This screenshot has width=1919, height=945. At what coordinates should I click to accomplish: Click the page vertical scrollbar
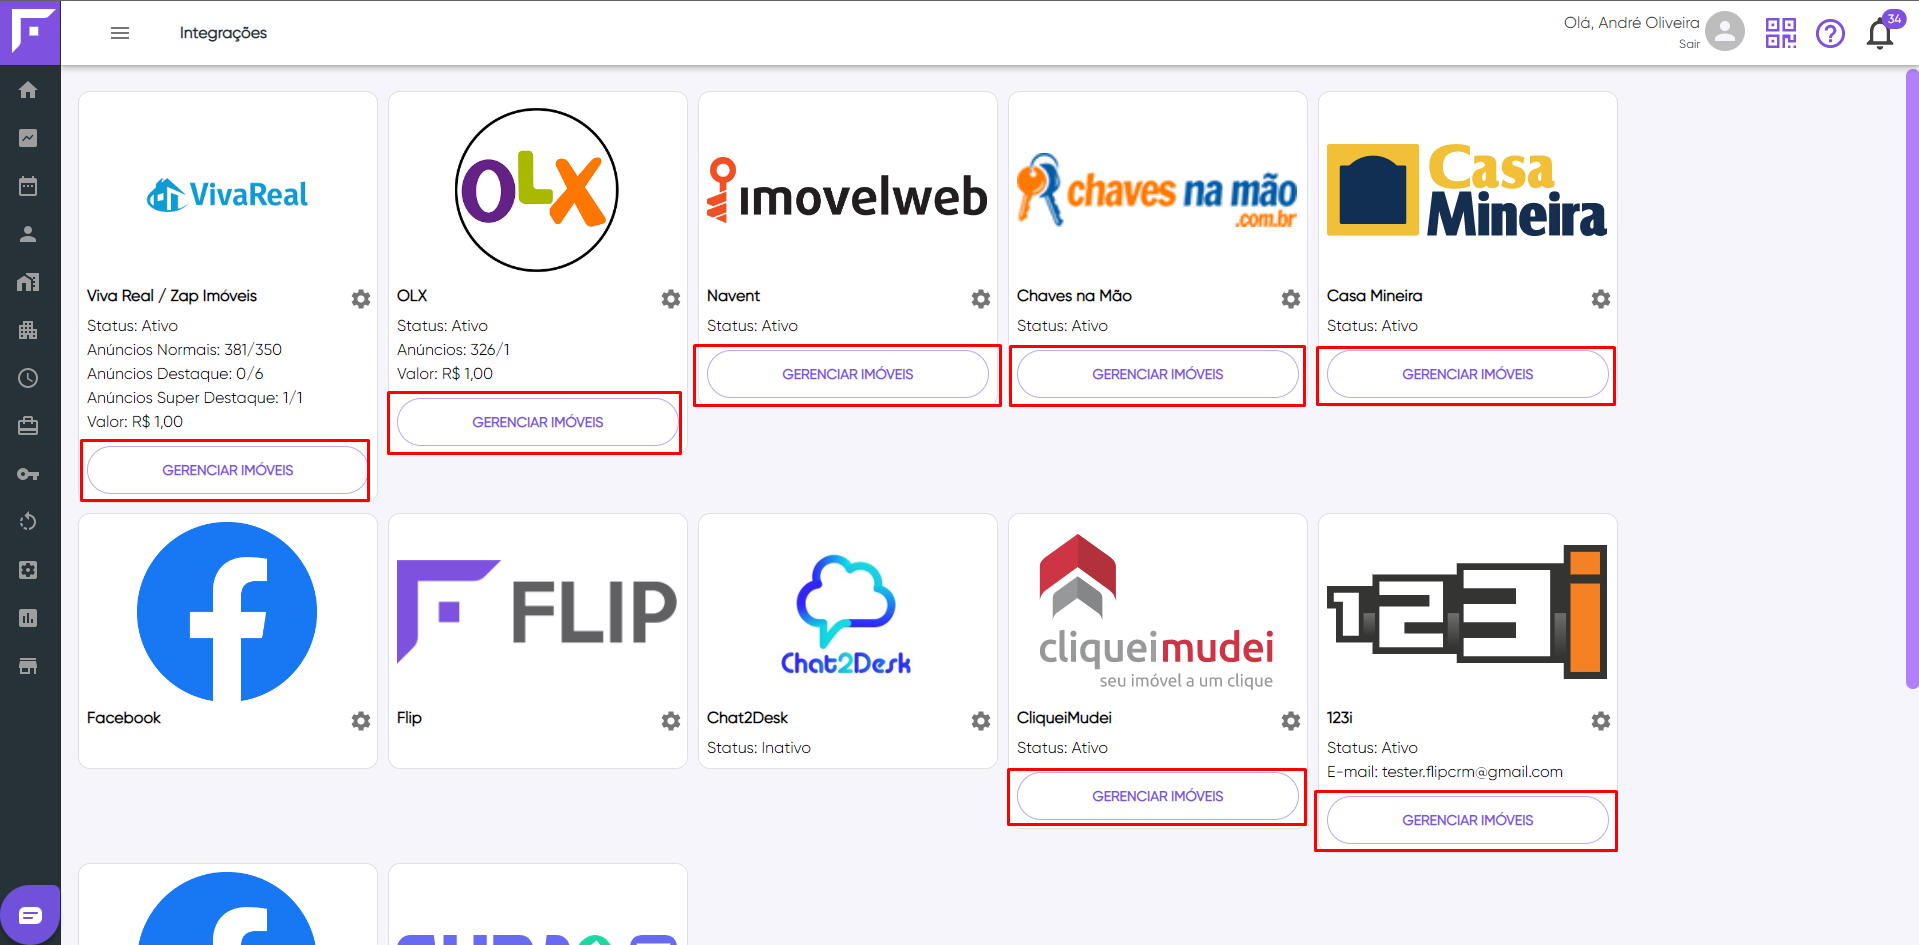[x=1912, y=378]
